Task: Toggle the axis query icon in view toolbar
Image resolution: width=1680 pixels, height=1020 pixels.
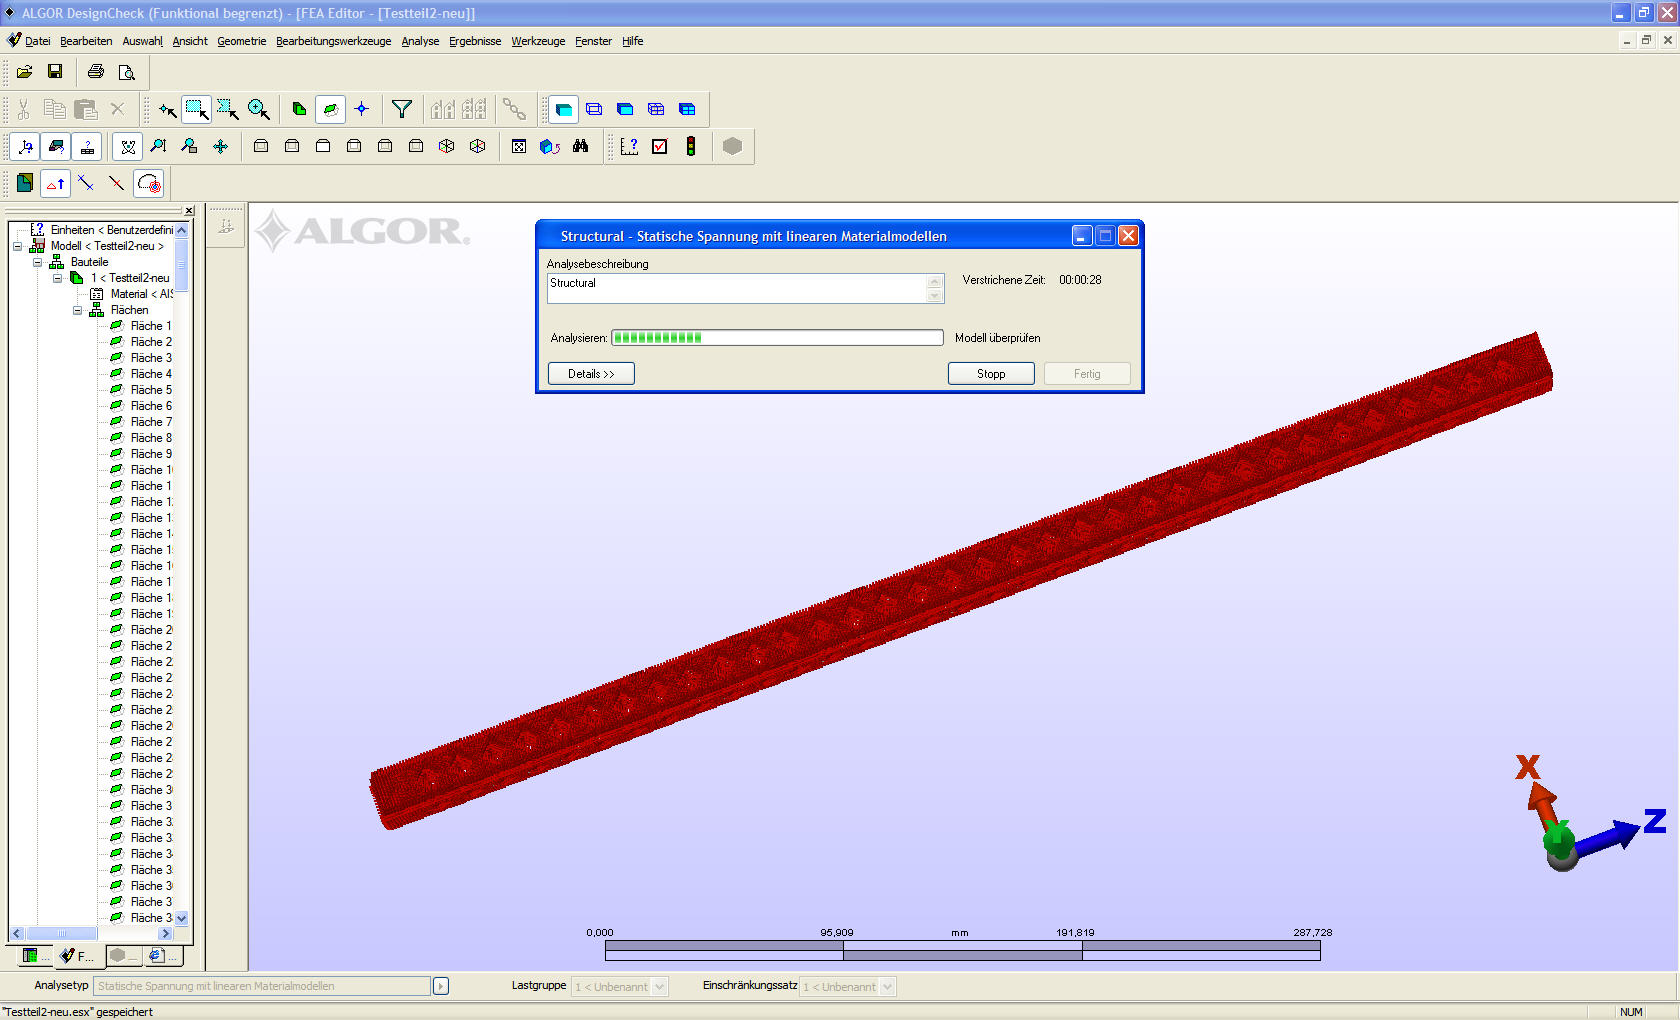Action: [26, 147]
